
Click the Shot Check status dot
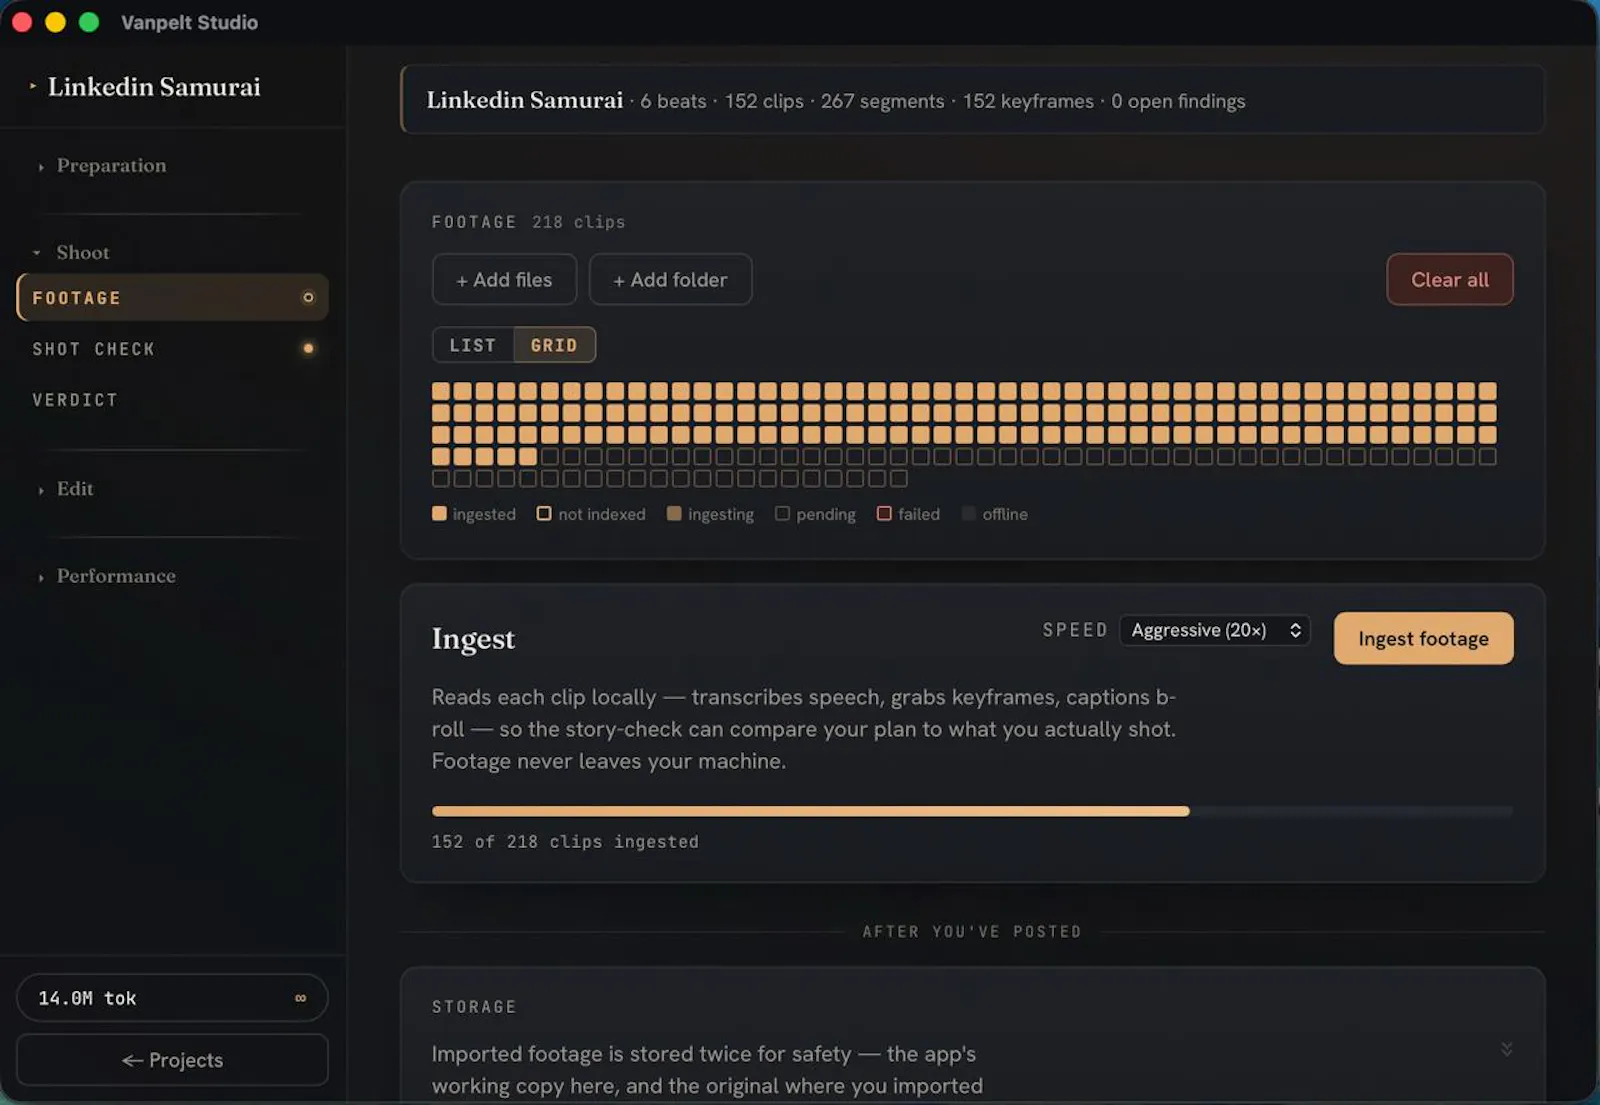click(308, 349)
